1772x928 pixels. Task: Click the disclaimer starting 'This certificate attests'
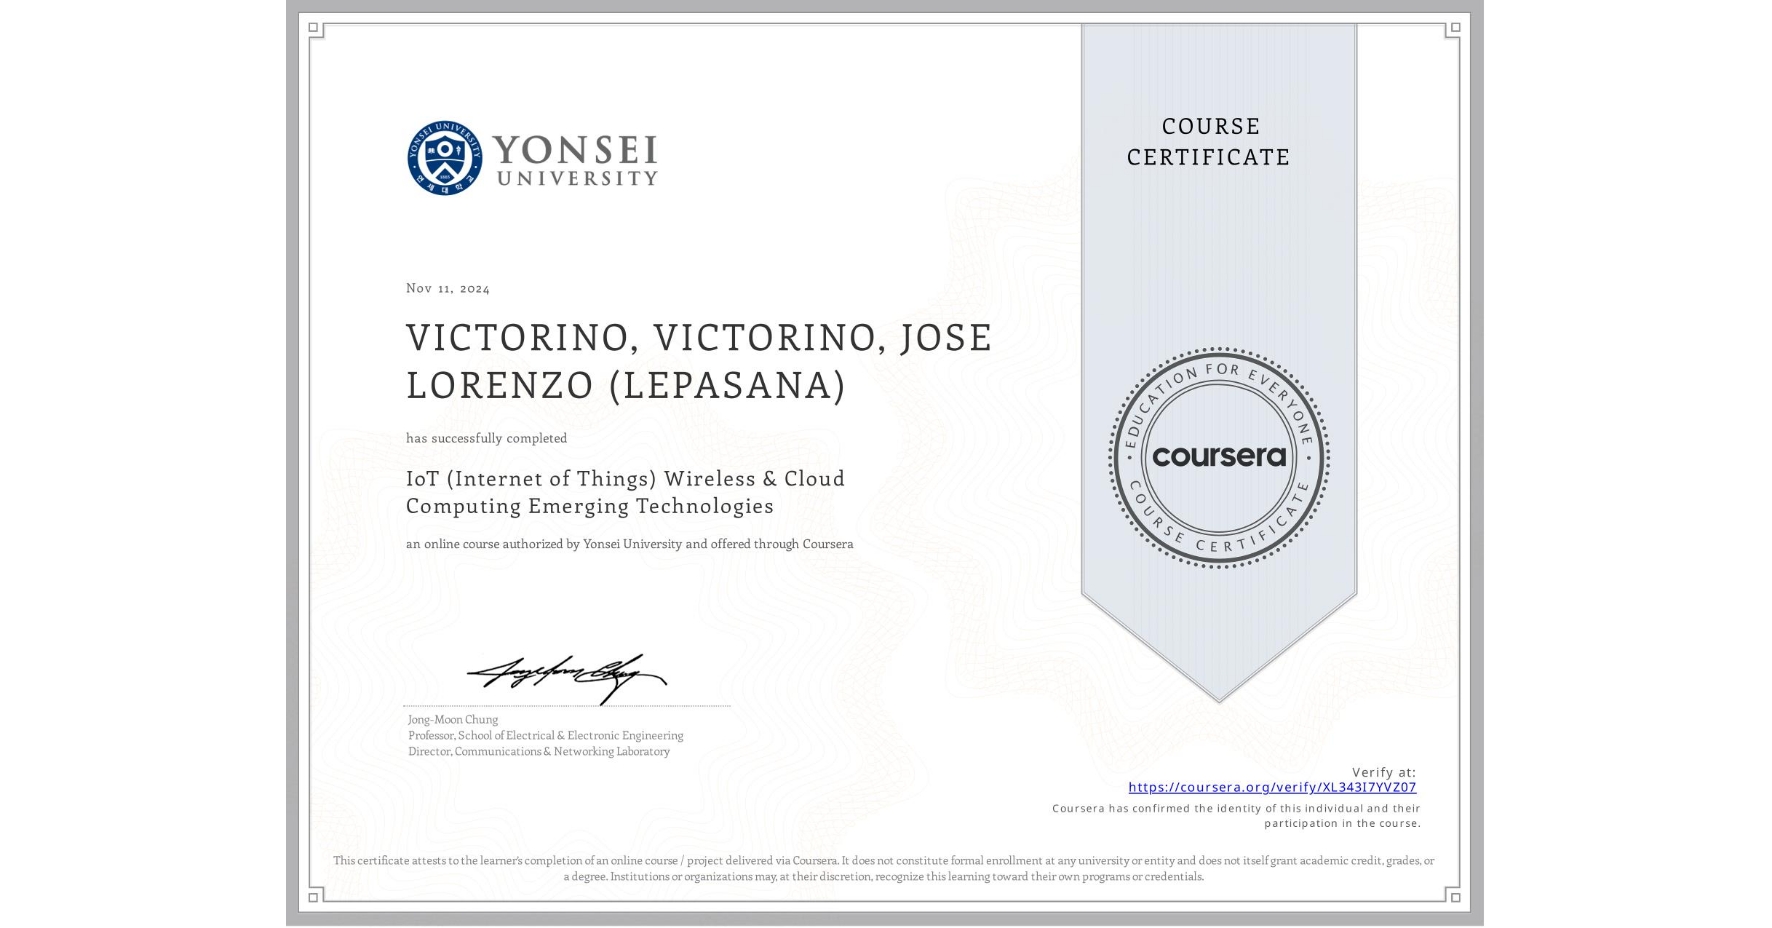tap(884, 869)
